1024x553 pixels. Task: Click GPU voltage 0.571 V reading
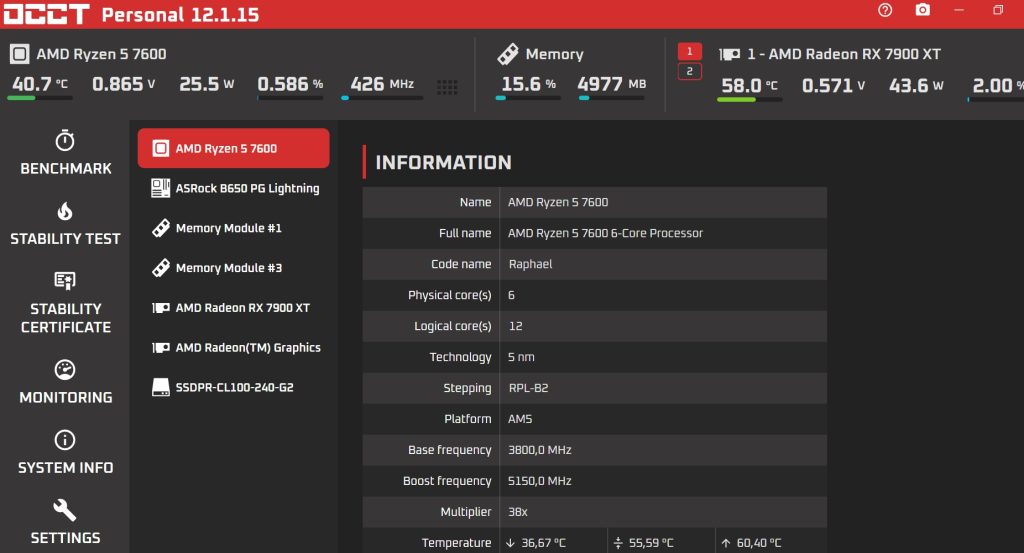[x=833, y=86]
